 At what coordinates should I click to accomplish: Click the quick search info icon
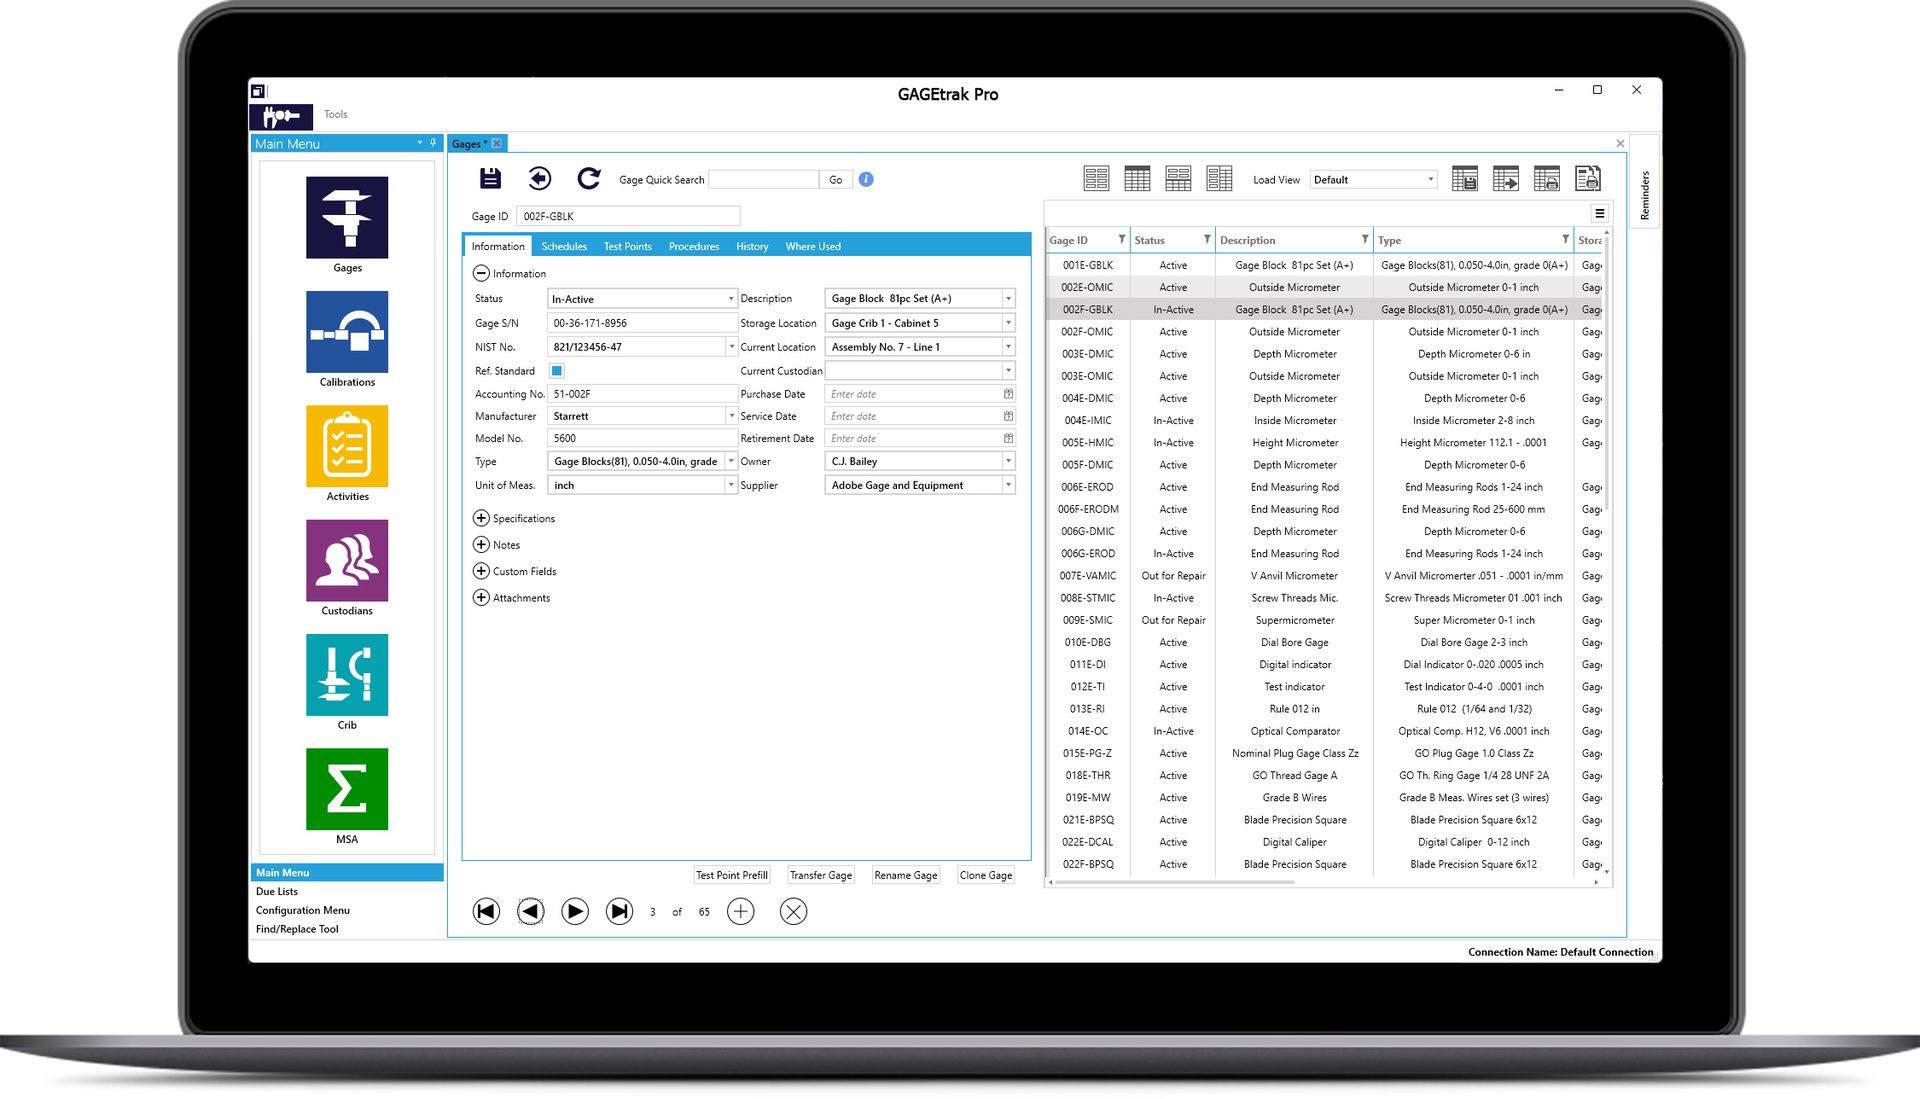(x=866, y=179)
